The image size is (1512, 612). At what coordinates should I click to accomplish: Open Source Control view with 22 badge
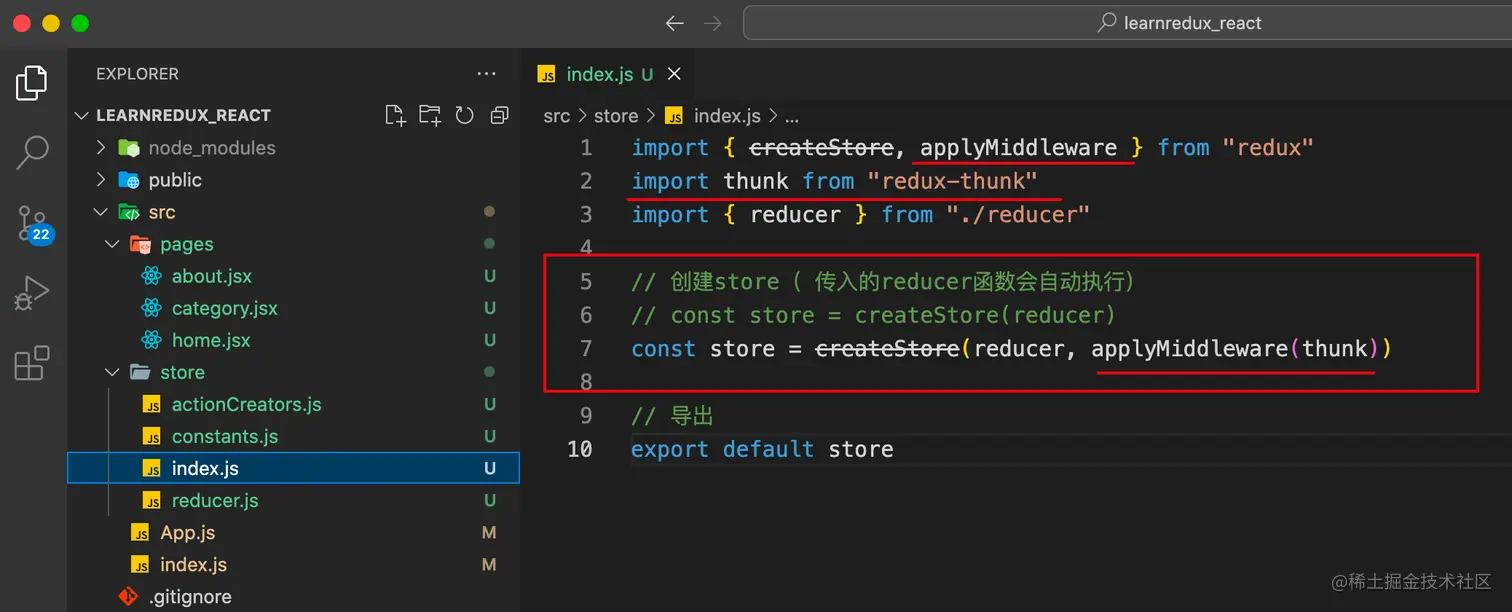(x=32, y=223)
